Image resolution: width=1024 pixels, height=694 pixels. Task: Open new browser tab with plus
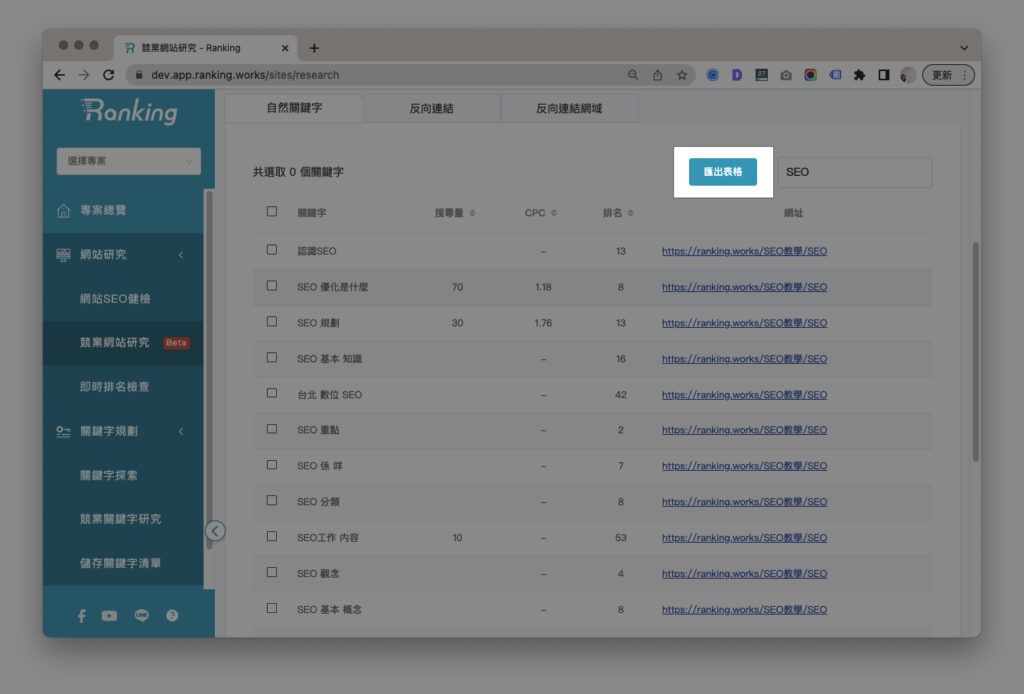[314, 48]
